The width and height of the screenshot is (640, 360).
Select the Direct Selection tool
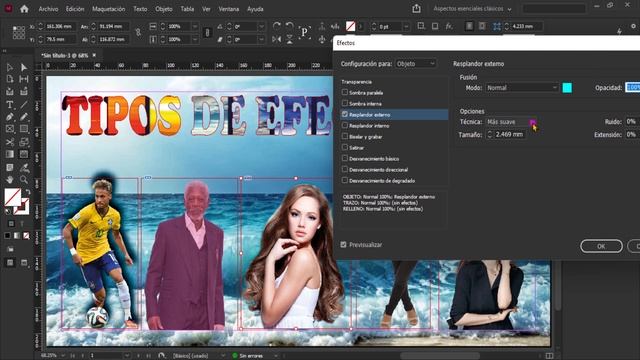point(24,67)
